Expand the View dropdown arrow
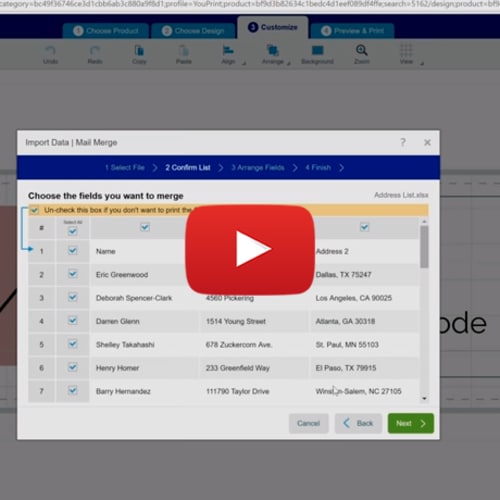 pyautogui.click(x=422, y=63)
